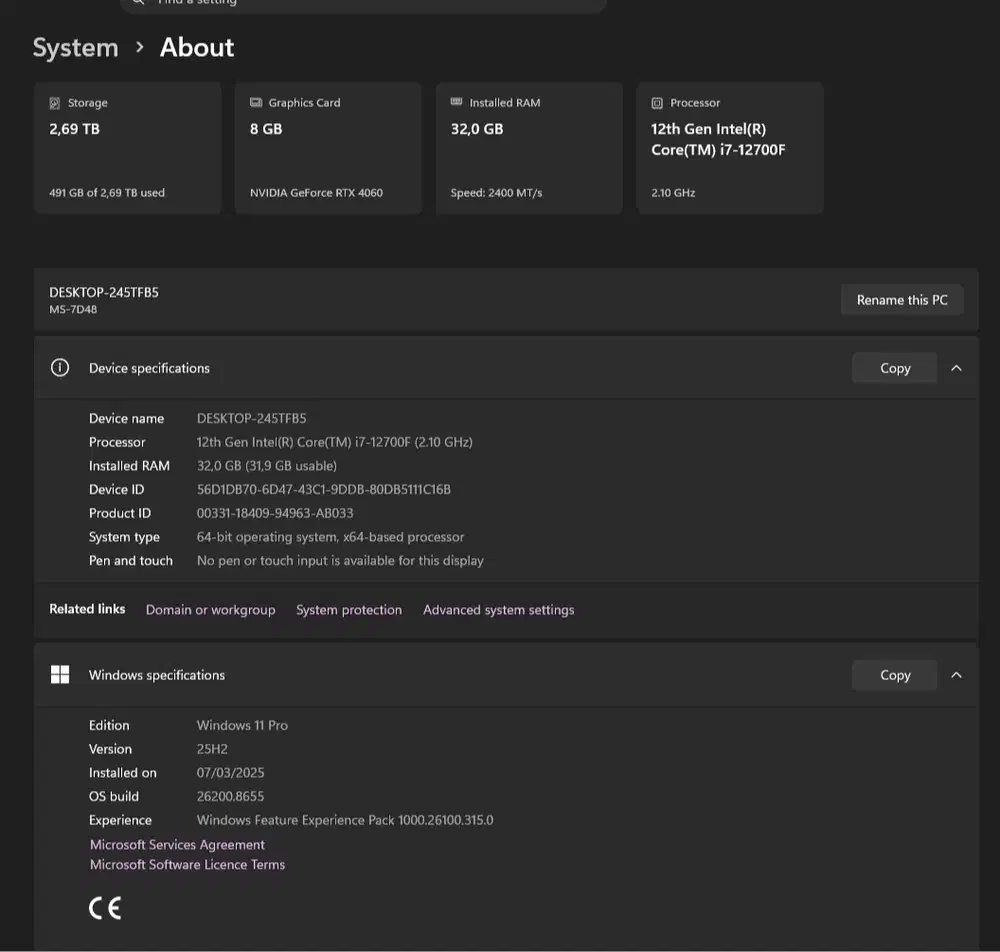Open the Storage 2,69 TB card

tap(128, 148)
